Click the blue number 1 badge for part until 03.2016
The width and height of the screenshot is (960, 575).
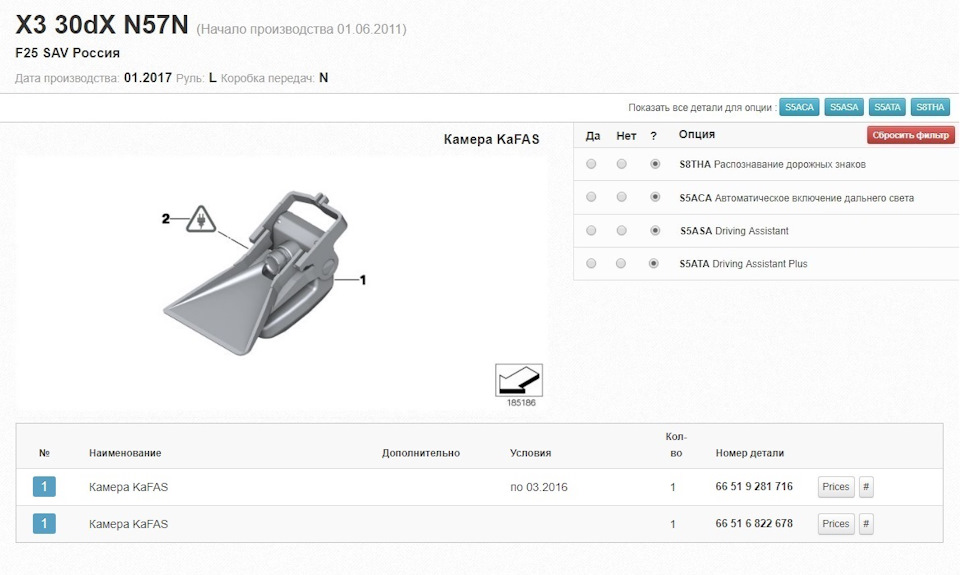44,487
